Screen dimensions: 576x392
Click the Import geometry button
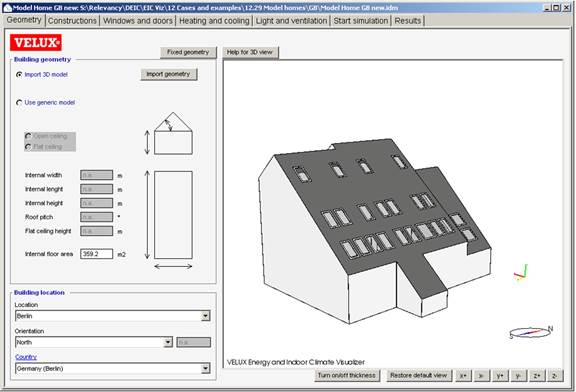[x=169, y=74]
